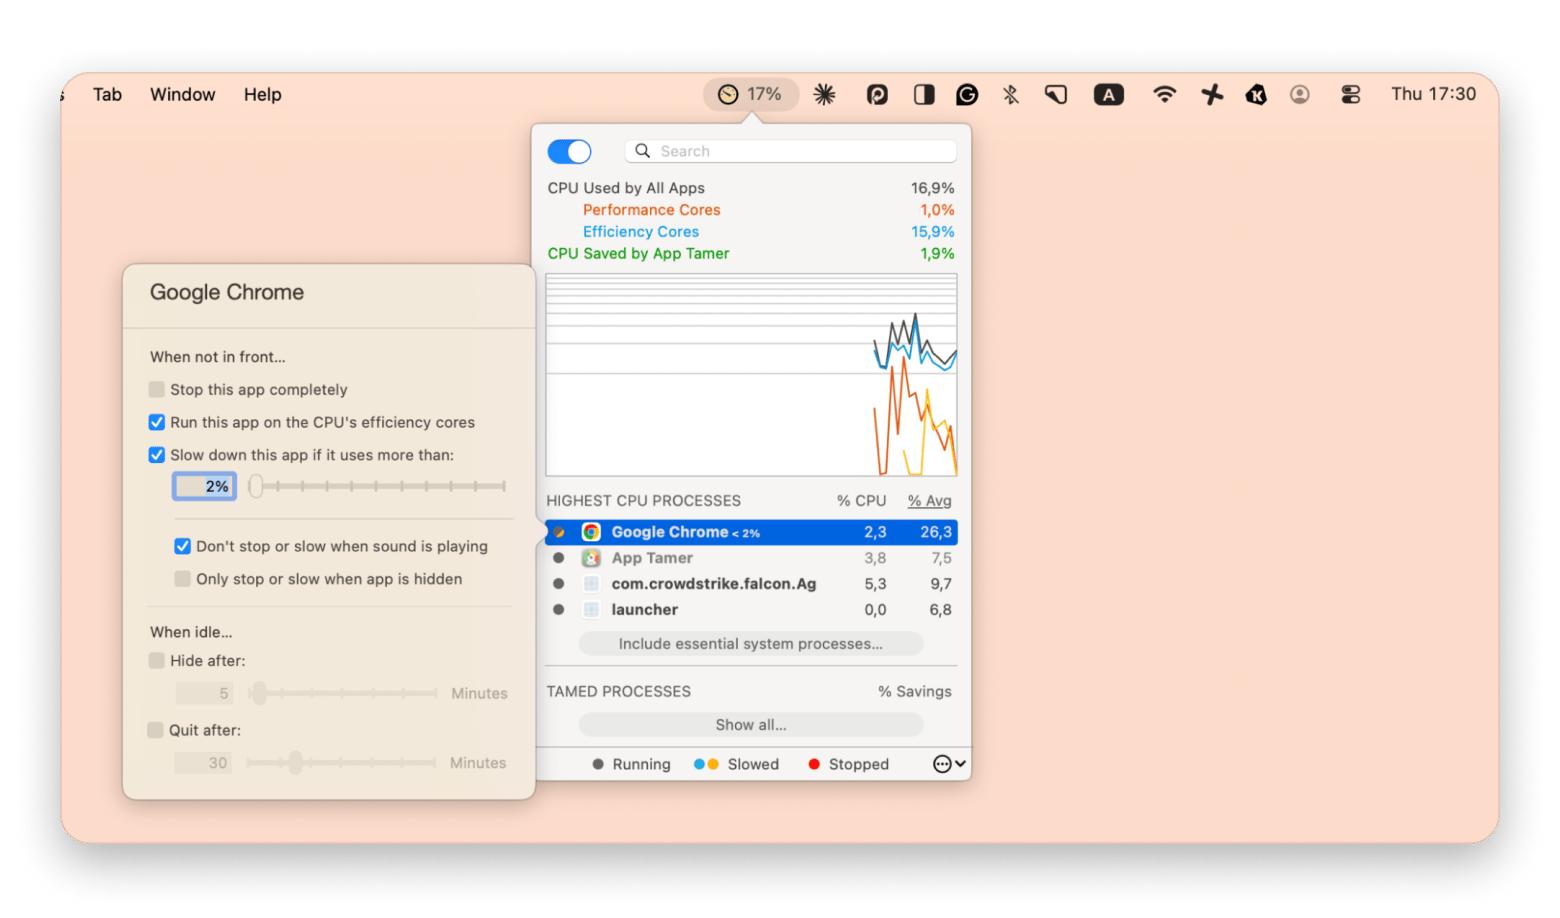
Task: Click the Performance Cores label
Action: pos(652,210)
